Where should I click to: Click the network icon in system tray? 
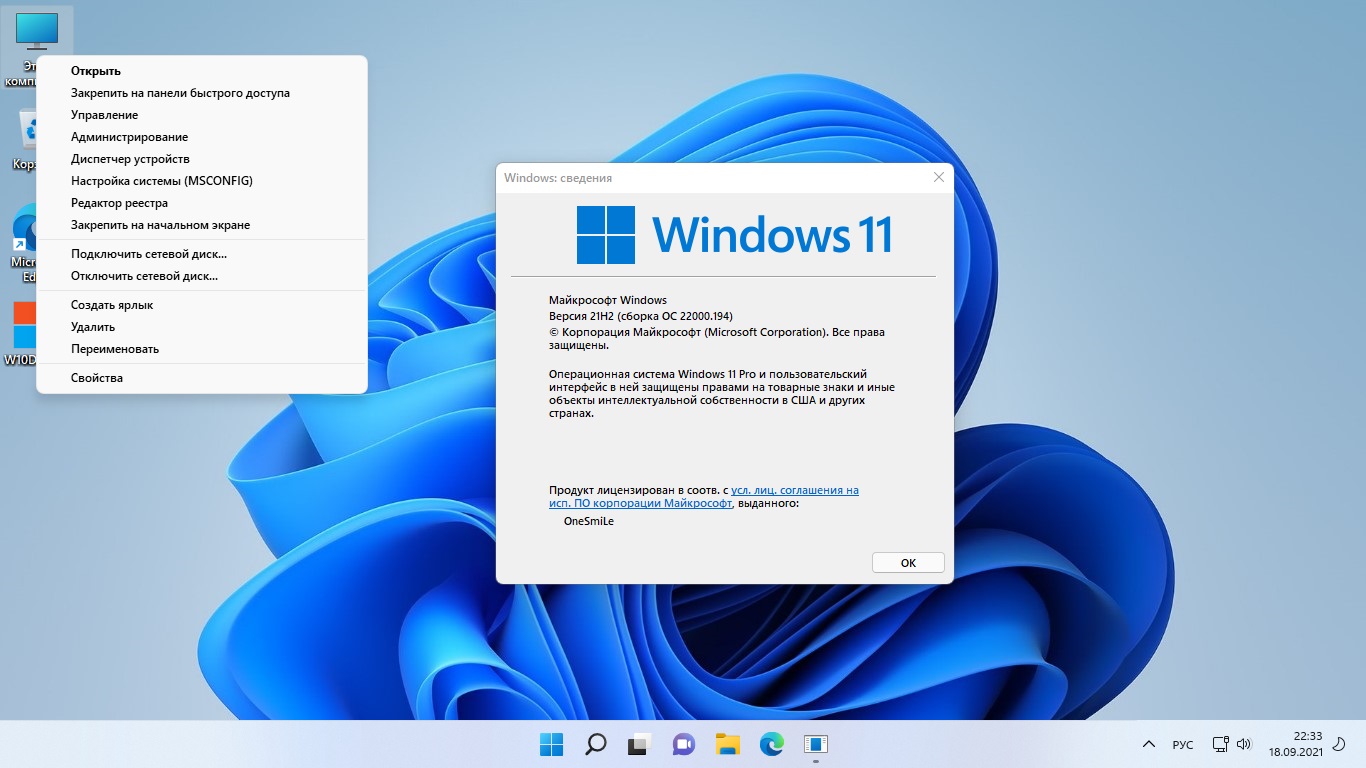pos(1220,744)
